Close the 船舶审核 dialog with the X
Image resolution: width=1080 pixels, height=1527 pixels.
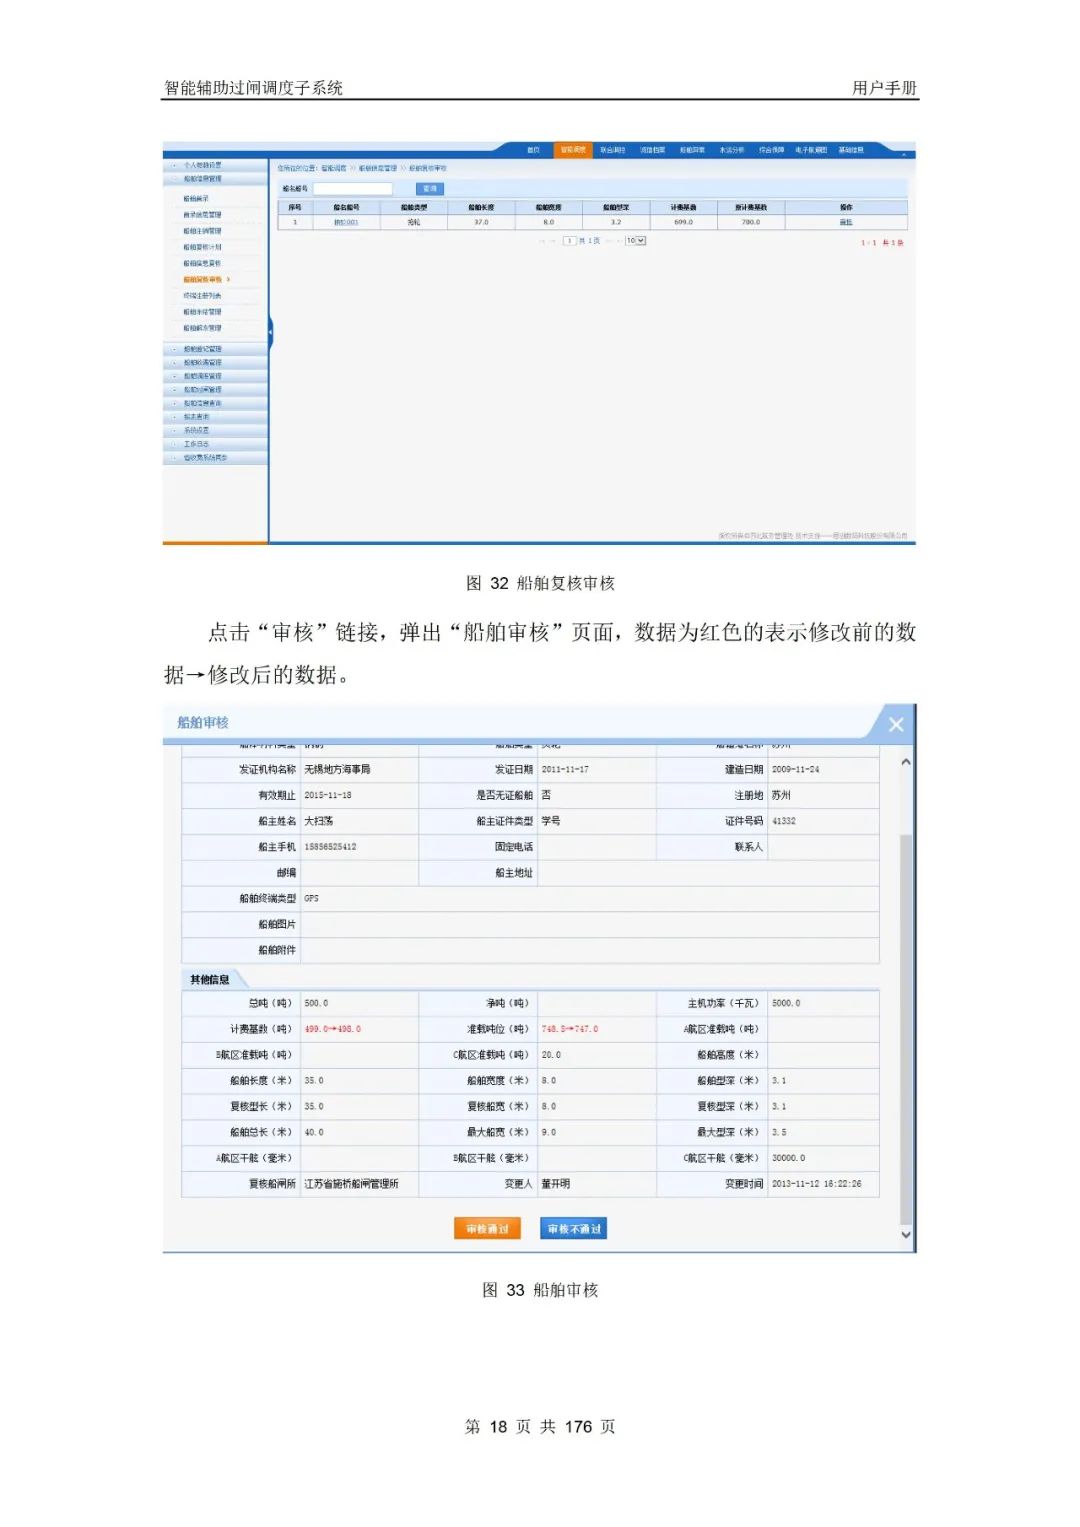pos(896,724)
